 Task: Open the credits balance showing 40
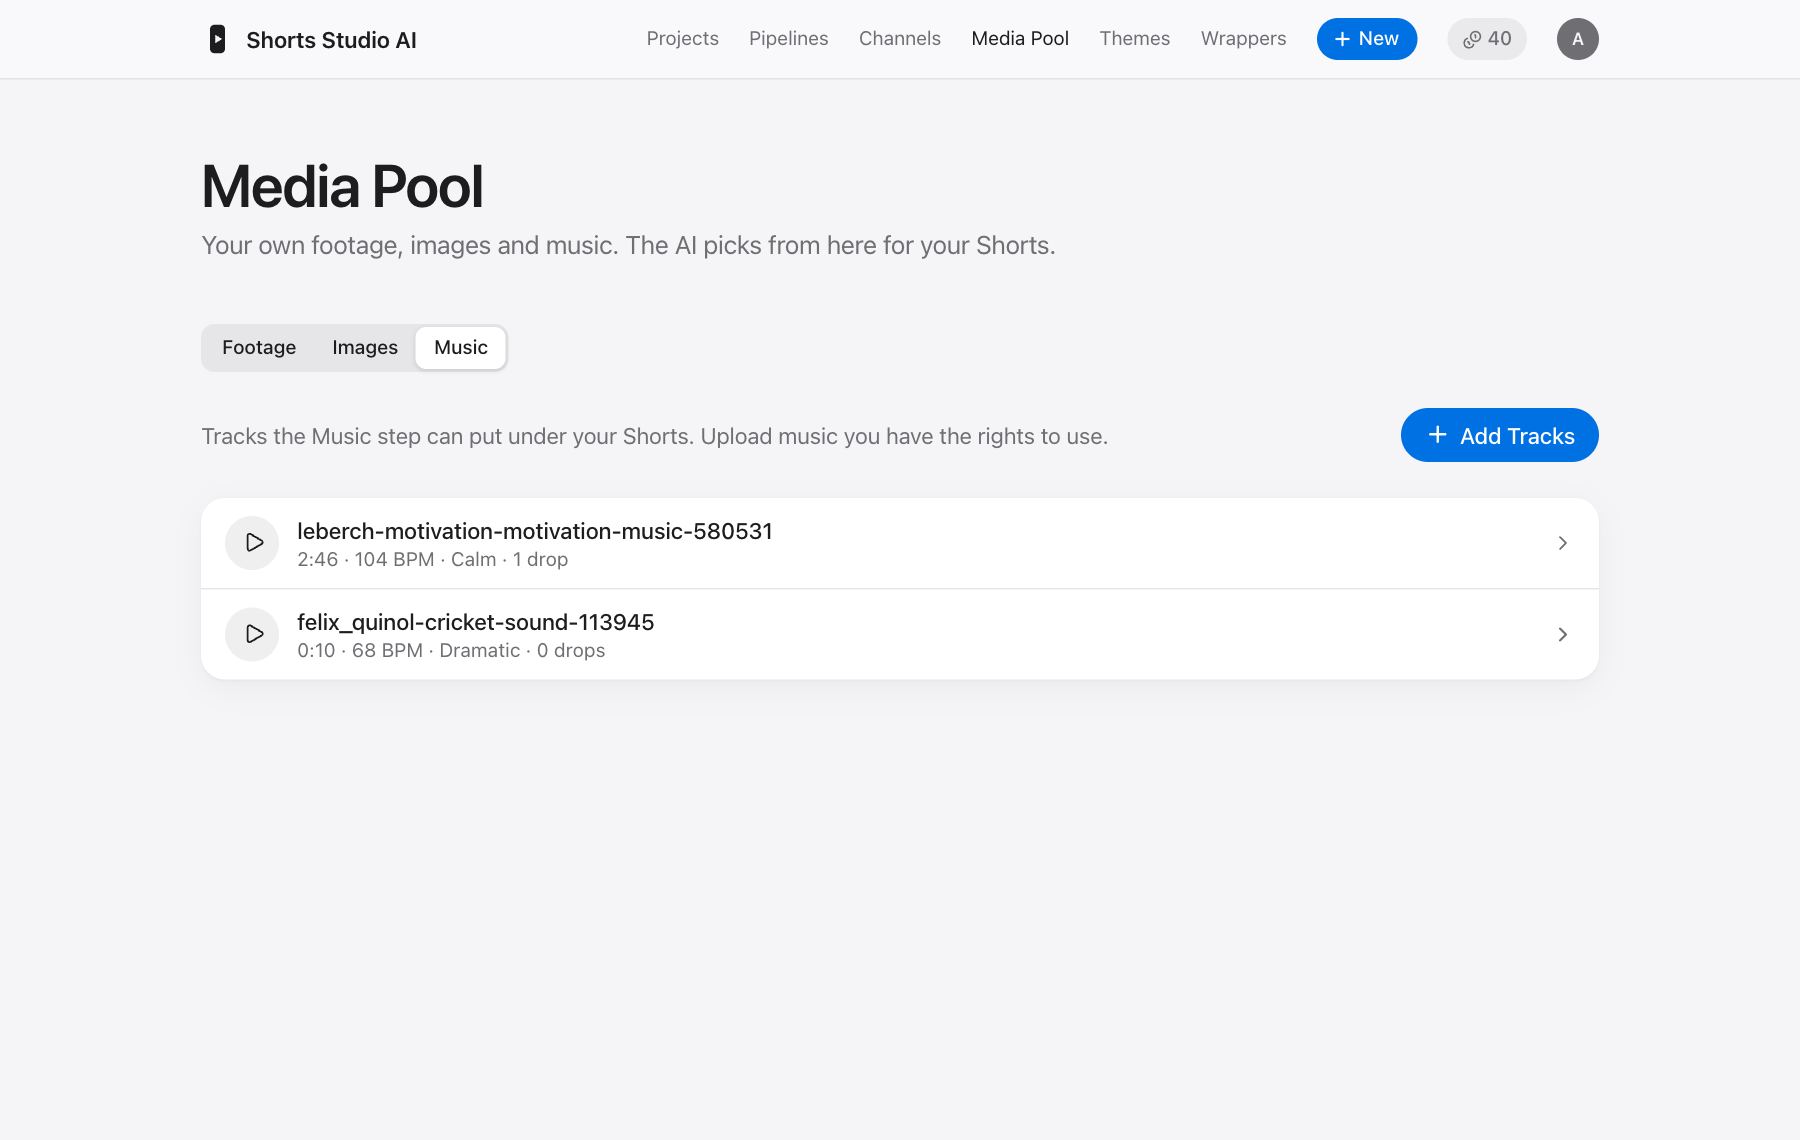(1486, 39)
